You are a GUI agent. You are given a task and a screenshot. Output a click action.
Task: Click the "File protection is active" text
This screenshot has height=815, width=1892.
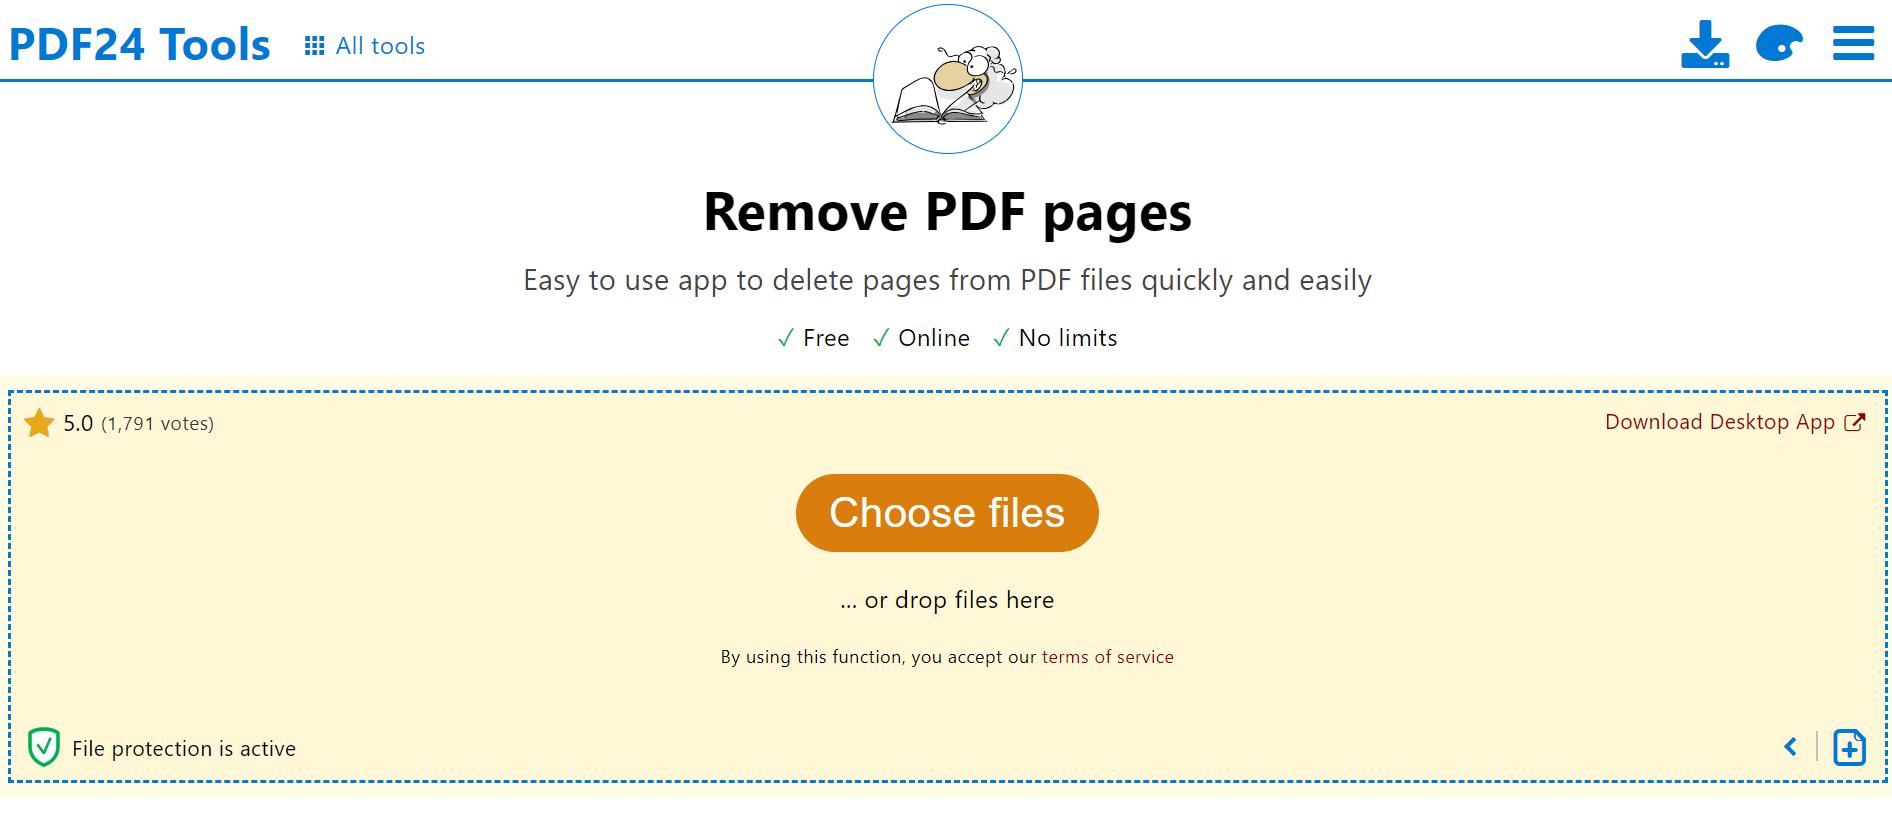184,749
